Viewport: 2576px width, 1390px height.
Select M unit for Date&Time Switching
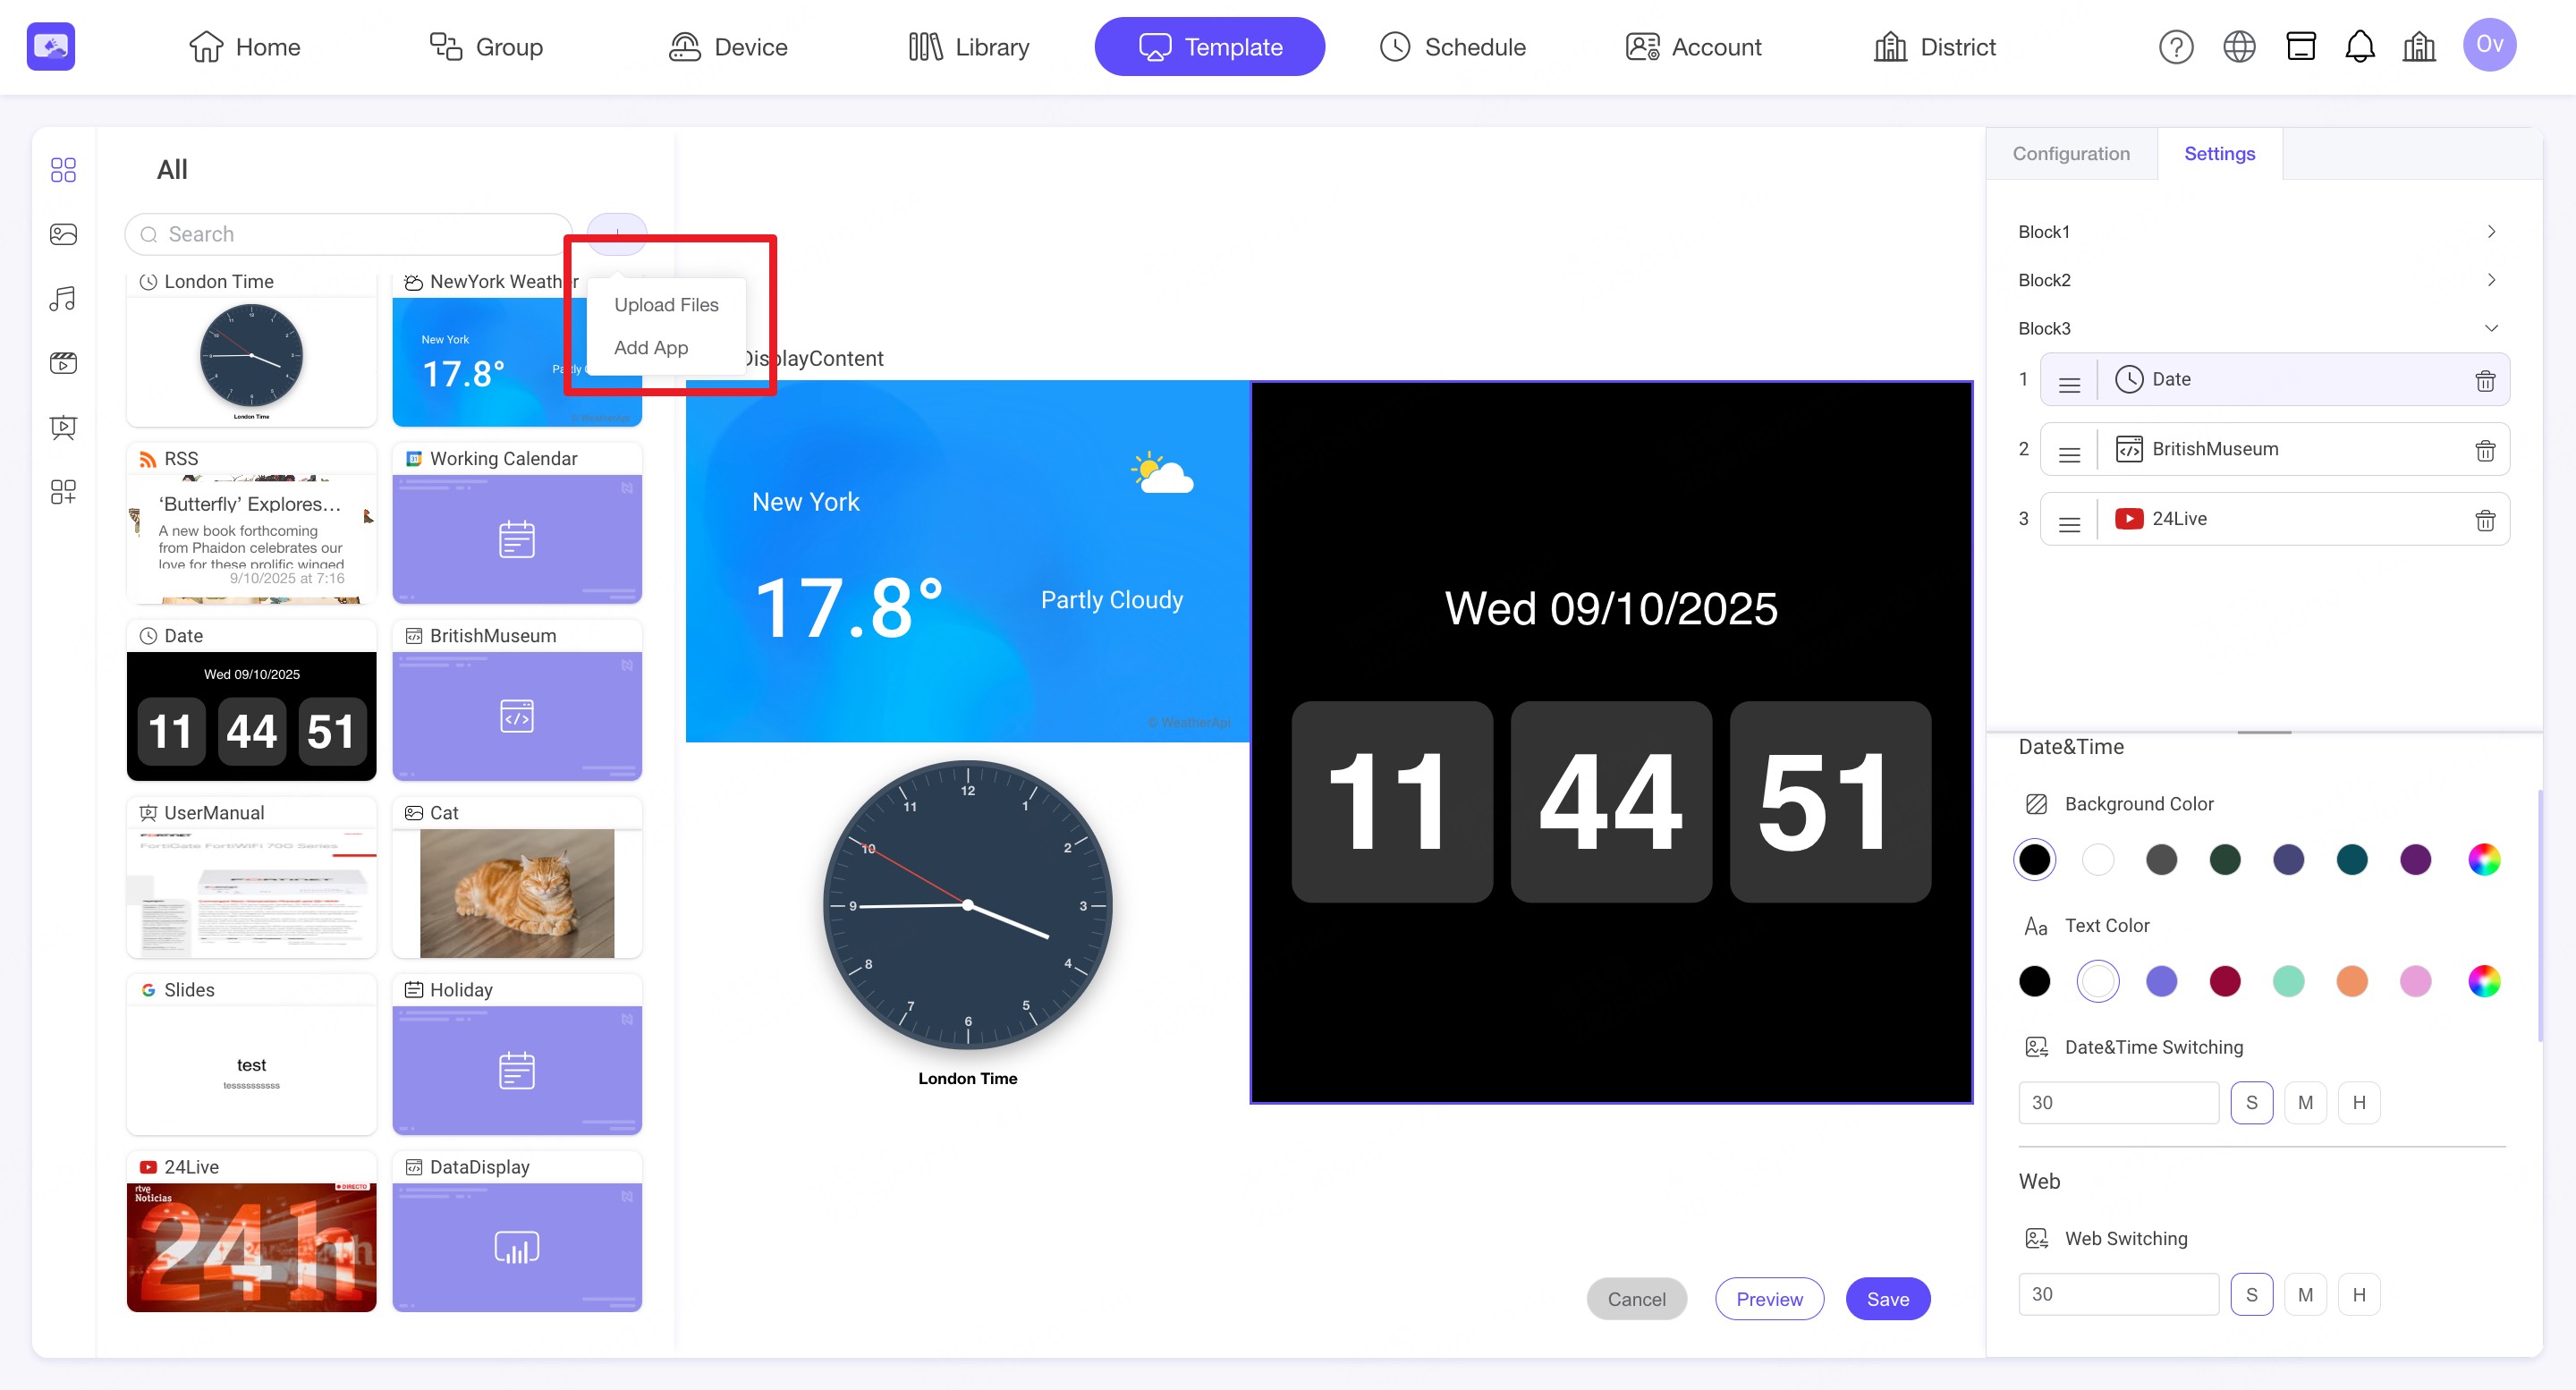(2304, 1102)
